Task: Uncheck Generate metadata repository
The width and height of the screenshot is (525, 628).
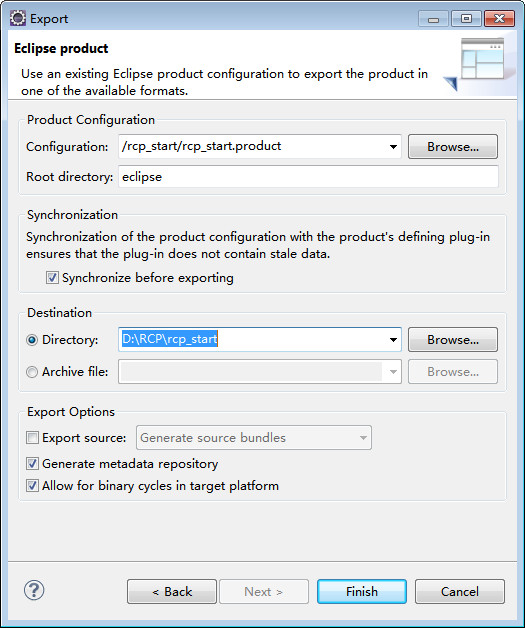Action: [x=32, y=463]
